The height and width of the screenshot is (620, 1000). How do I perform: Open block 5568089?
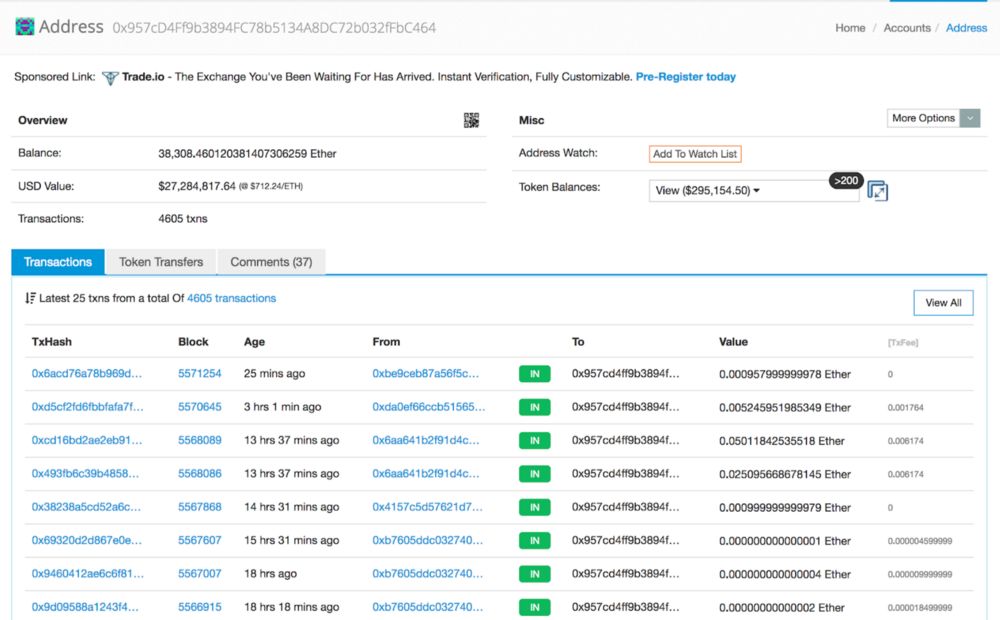coord(200,440)
